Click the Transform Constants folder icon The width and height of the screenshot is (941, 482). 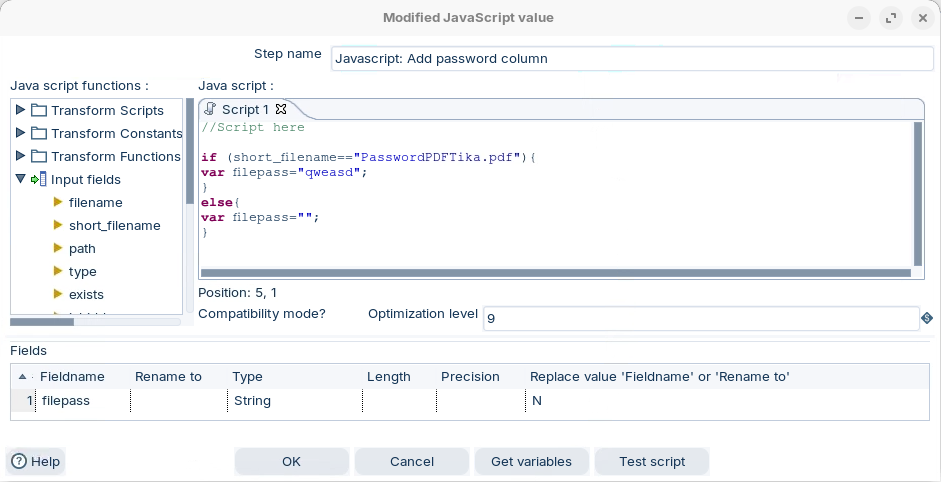39,133
